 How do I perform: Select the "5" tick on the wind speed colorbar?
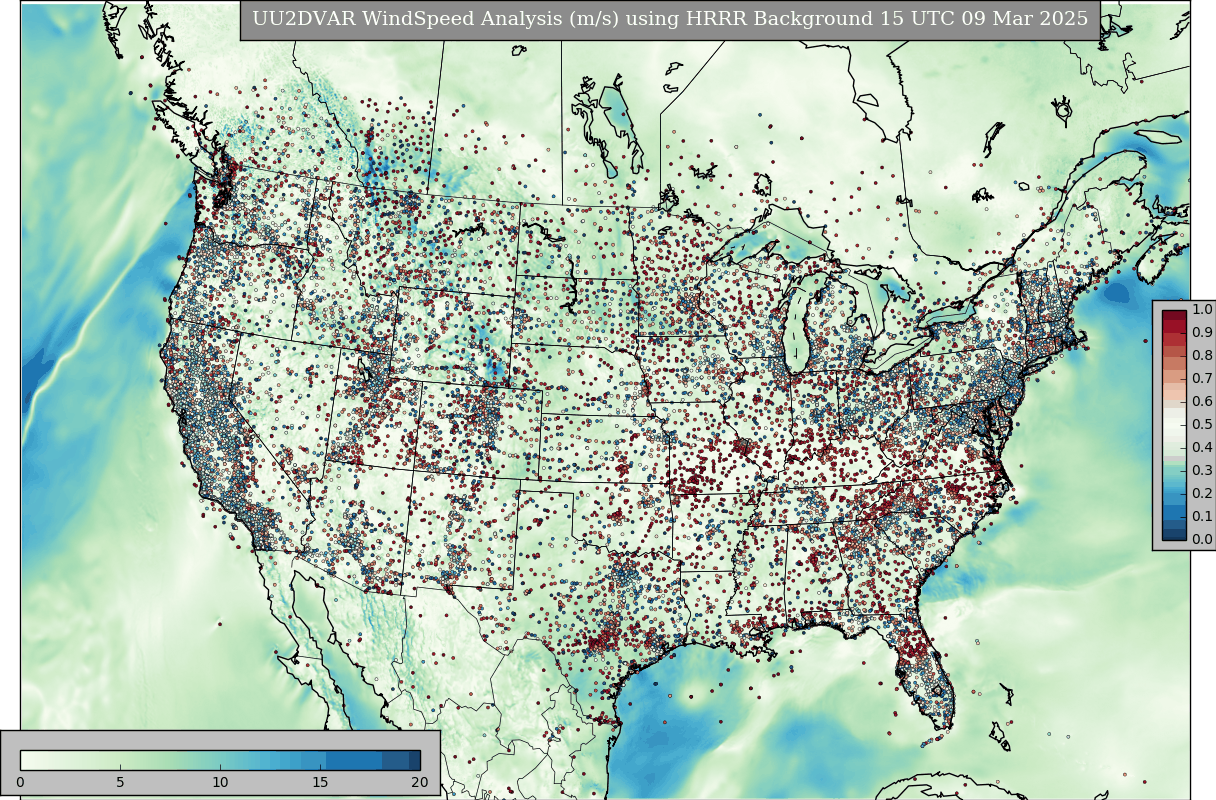[x=120, y=782]
